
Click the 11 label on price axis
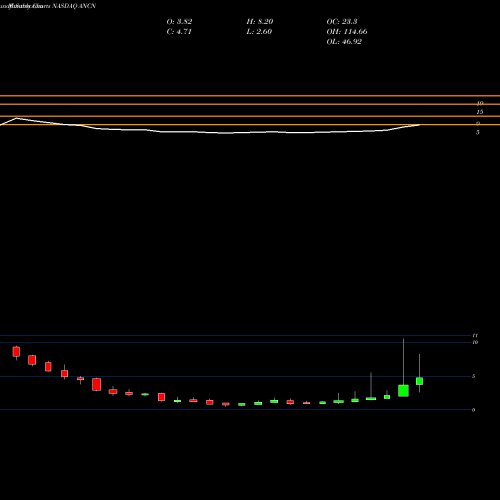(475, 335)
